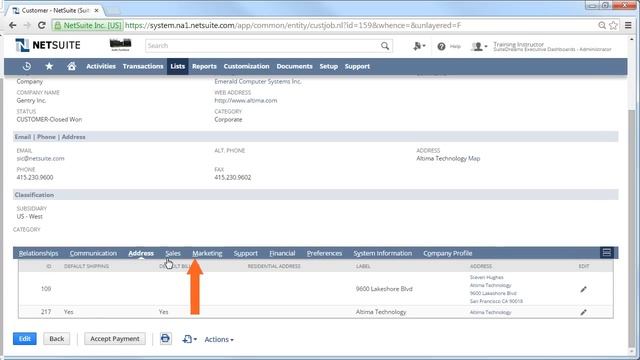Click the 9600 Lakeshore Blvd label cell
Viewport: 640px width, 360px height.
[x=384, y=289]
